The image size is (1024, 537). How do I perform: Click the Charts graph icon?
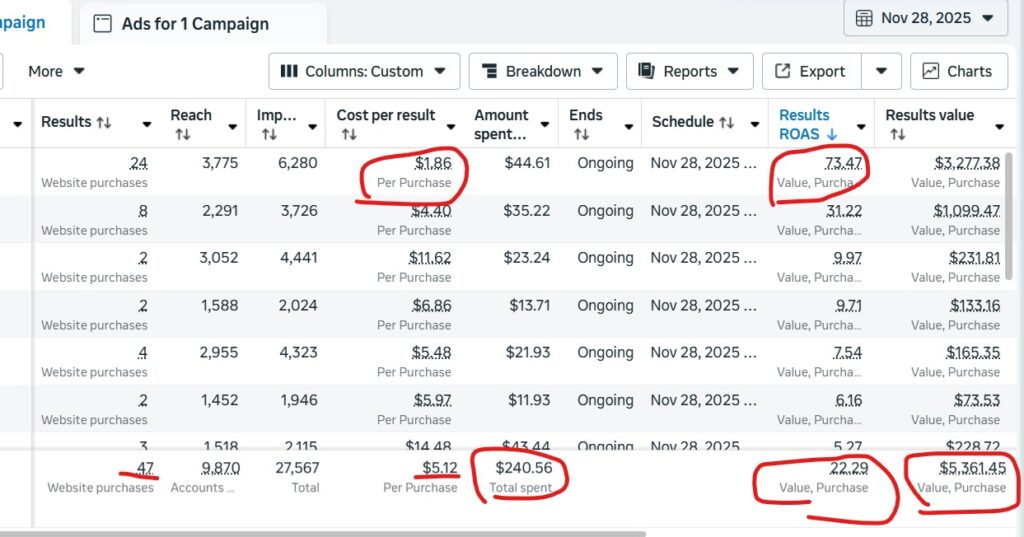[x=931, y=71]
